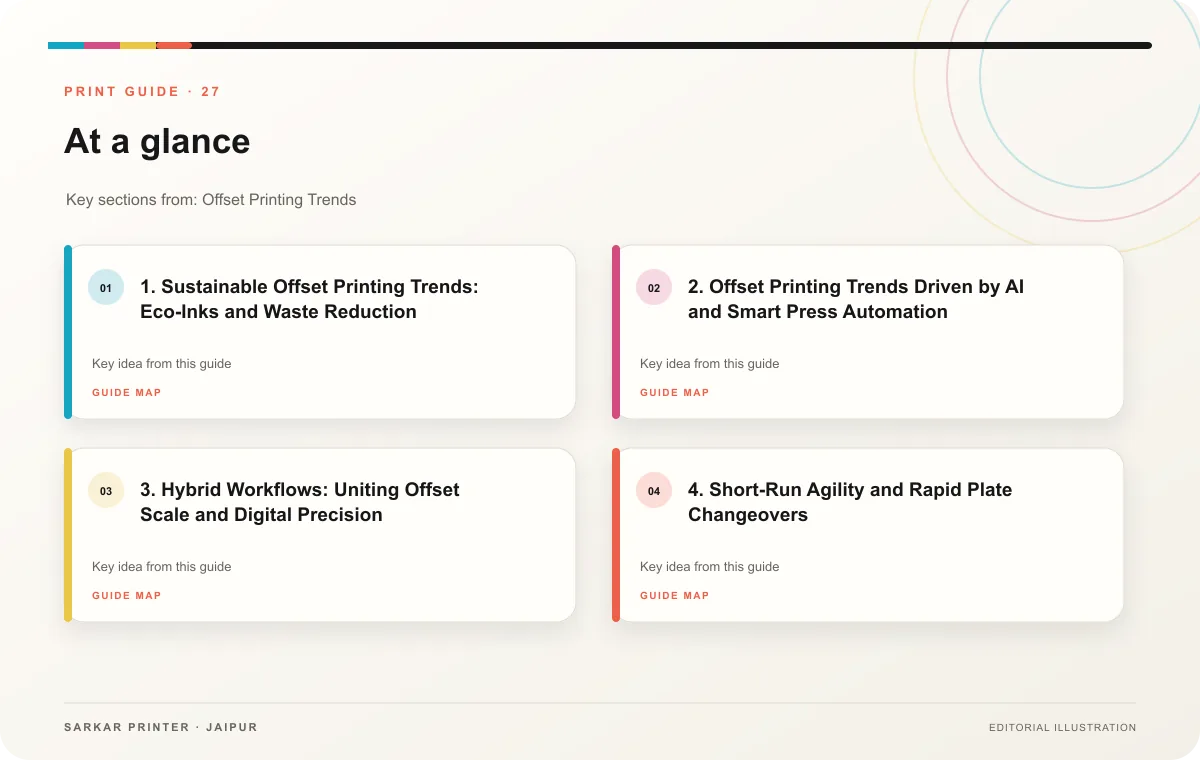Open the Short-Run Agility card title

(x=850, y=502)
